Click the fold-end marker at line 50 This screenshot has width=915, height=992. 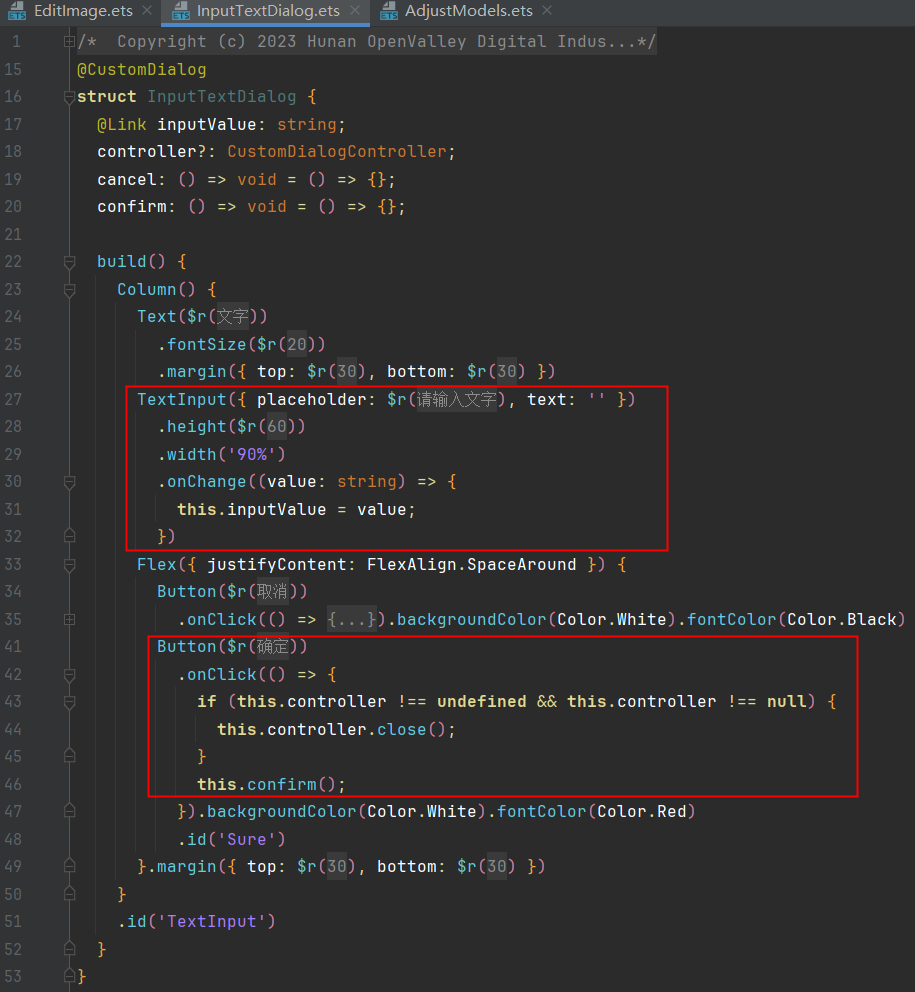pos(70,893)
